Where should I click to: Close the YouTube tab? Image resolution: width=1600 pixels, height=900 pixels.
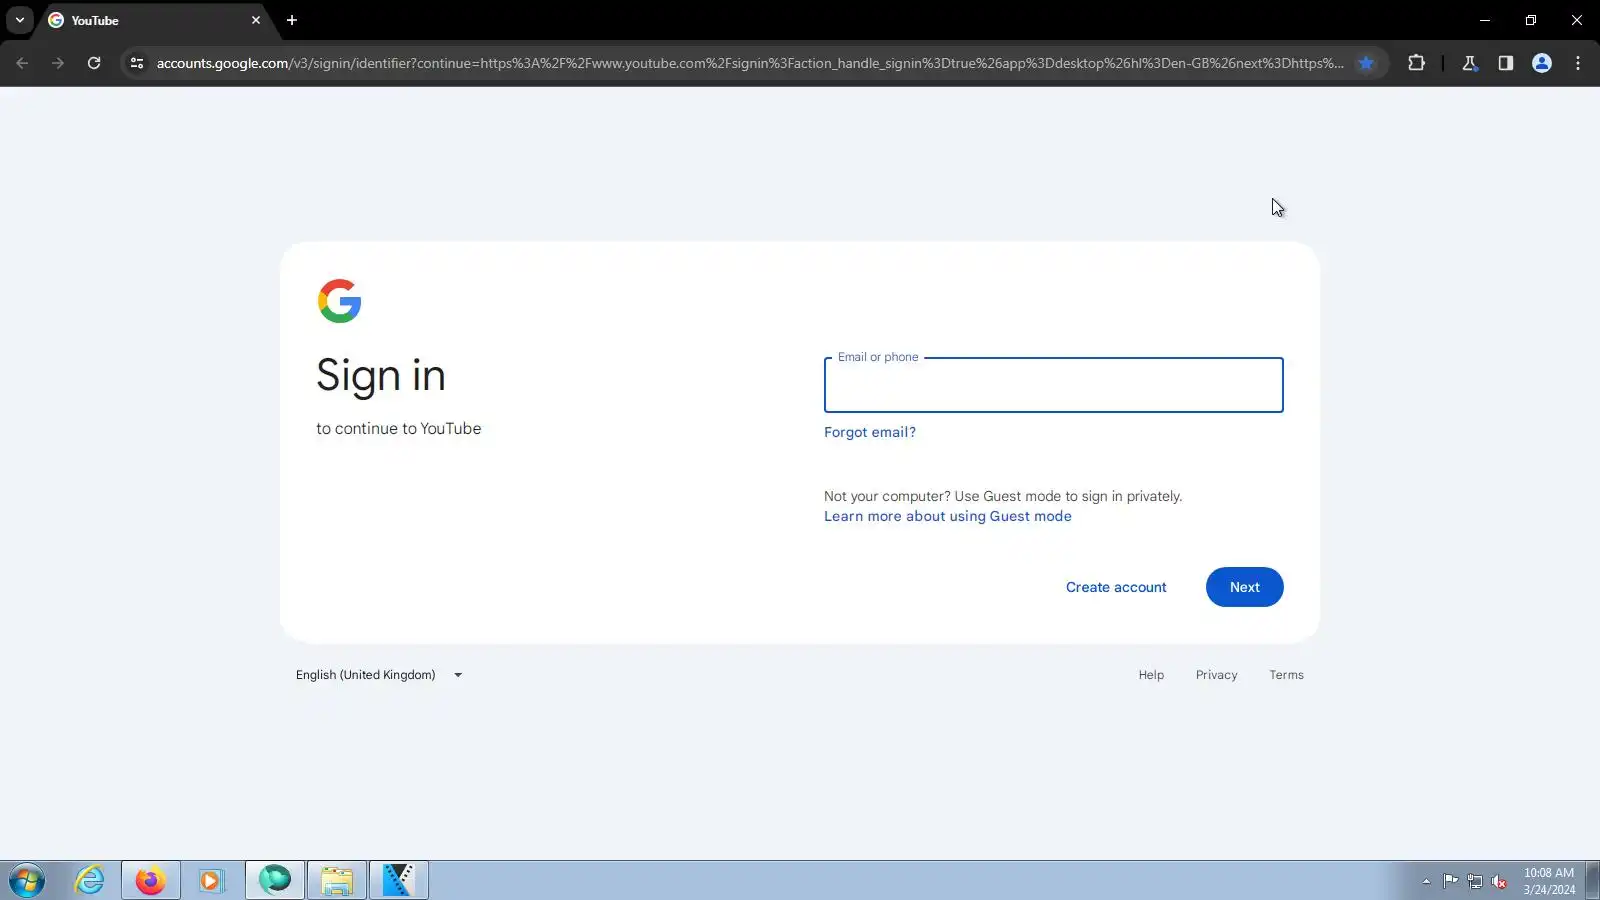tap(256, 20)
